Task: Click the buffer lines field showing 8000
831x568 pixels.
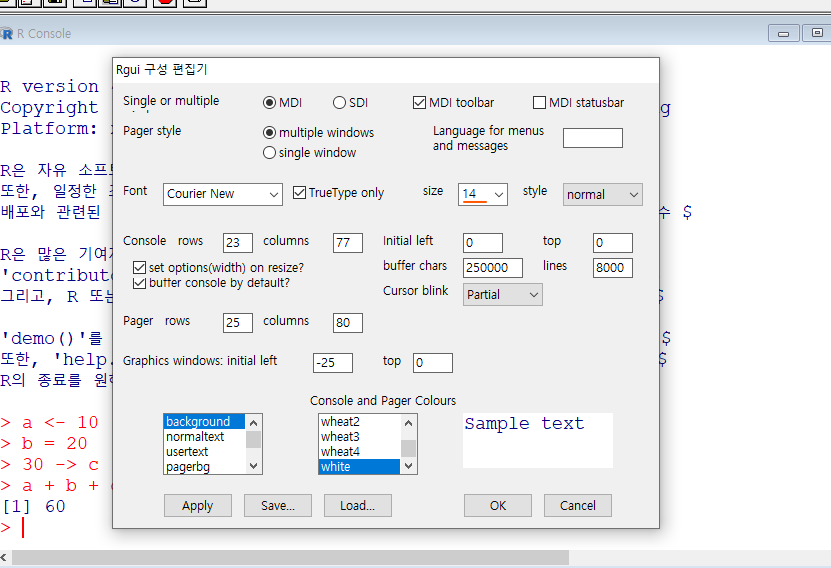Action: (613, 268)
